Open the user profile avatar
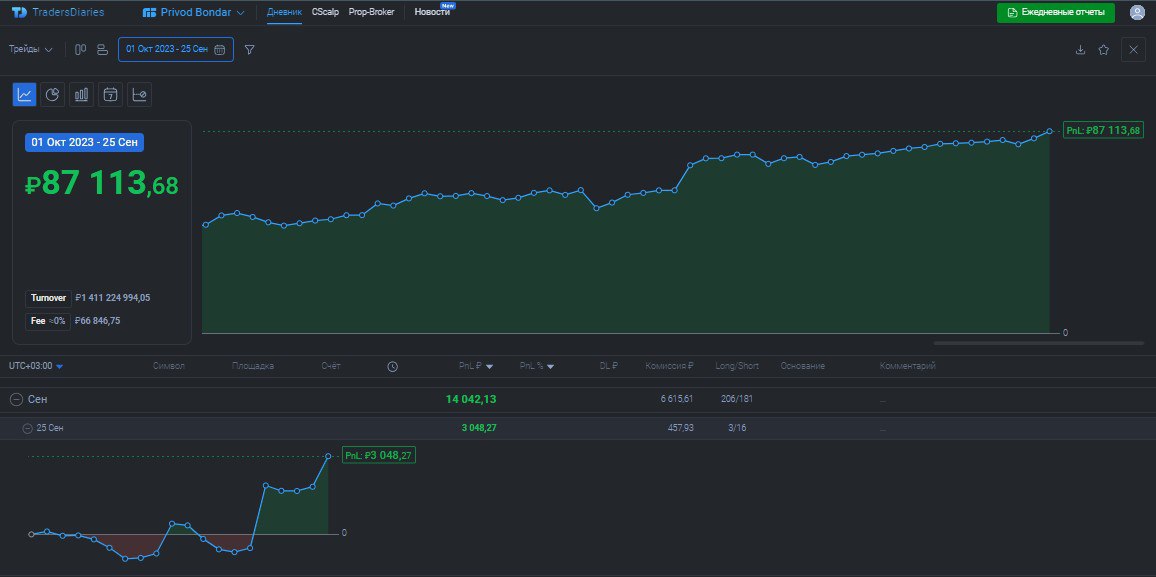 (1137, 13)
